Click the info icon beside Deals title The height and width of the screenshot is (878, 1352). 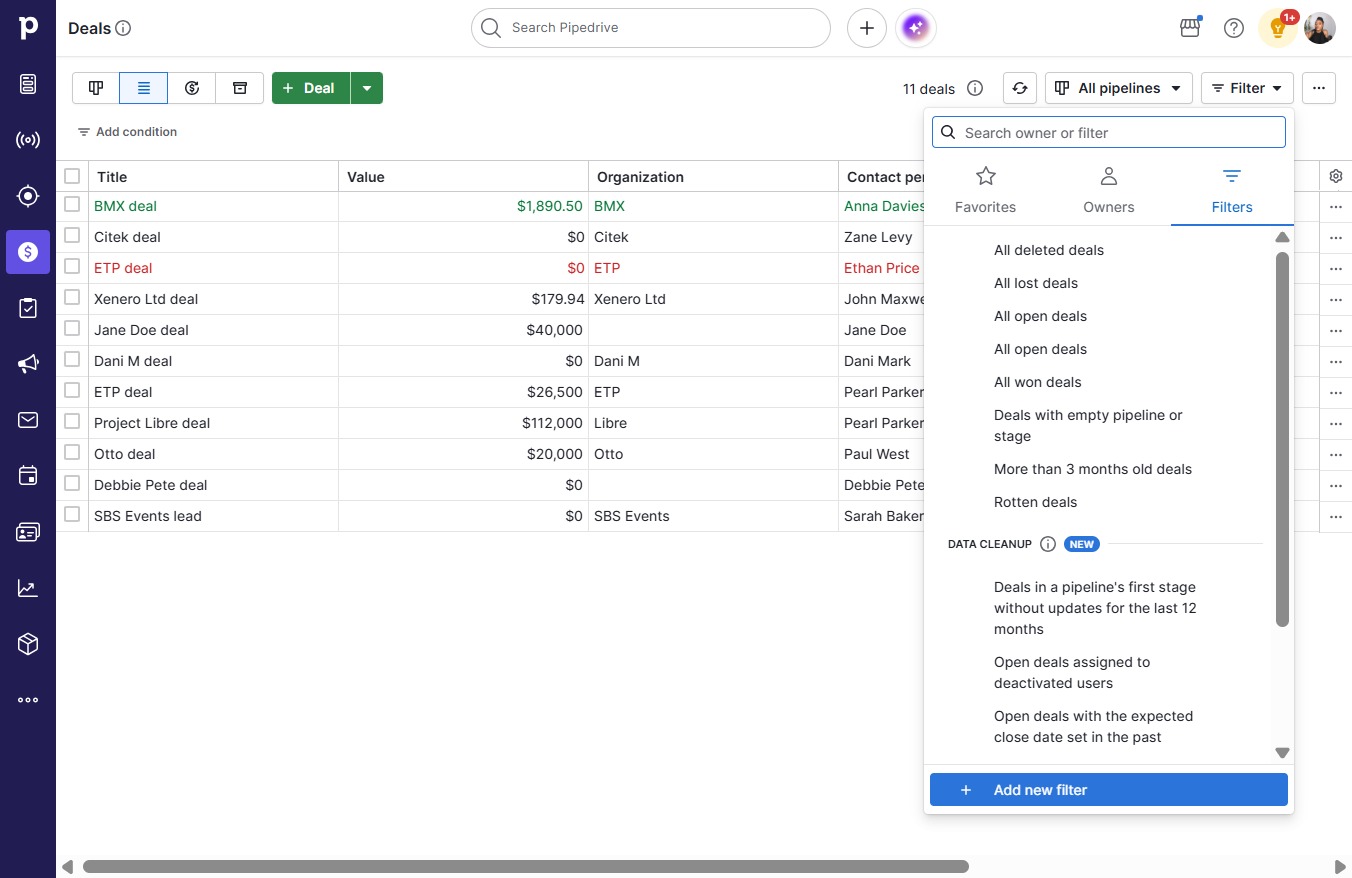(x=123, y=28)
